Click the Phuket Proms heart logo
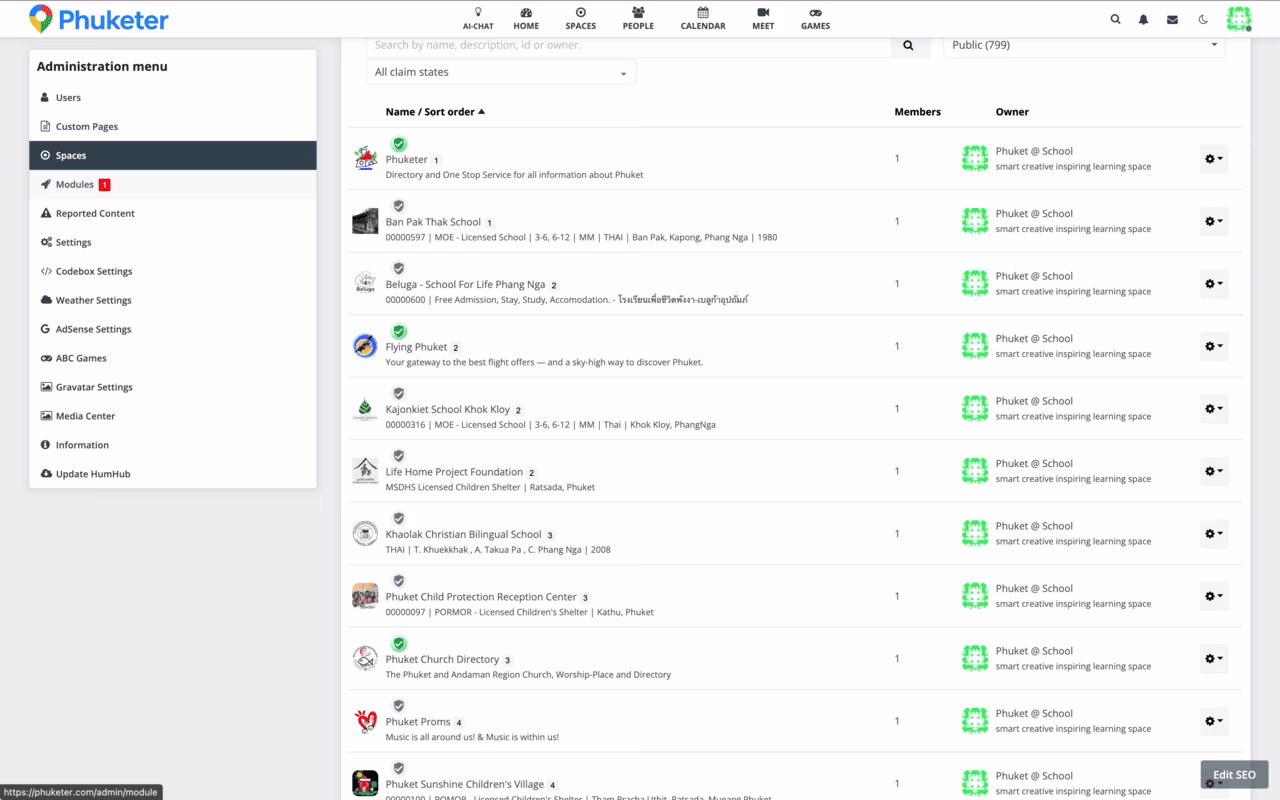Viewport: 1280px width, 800px height. 365,721
